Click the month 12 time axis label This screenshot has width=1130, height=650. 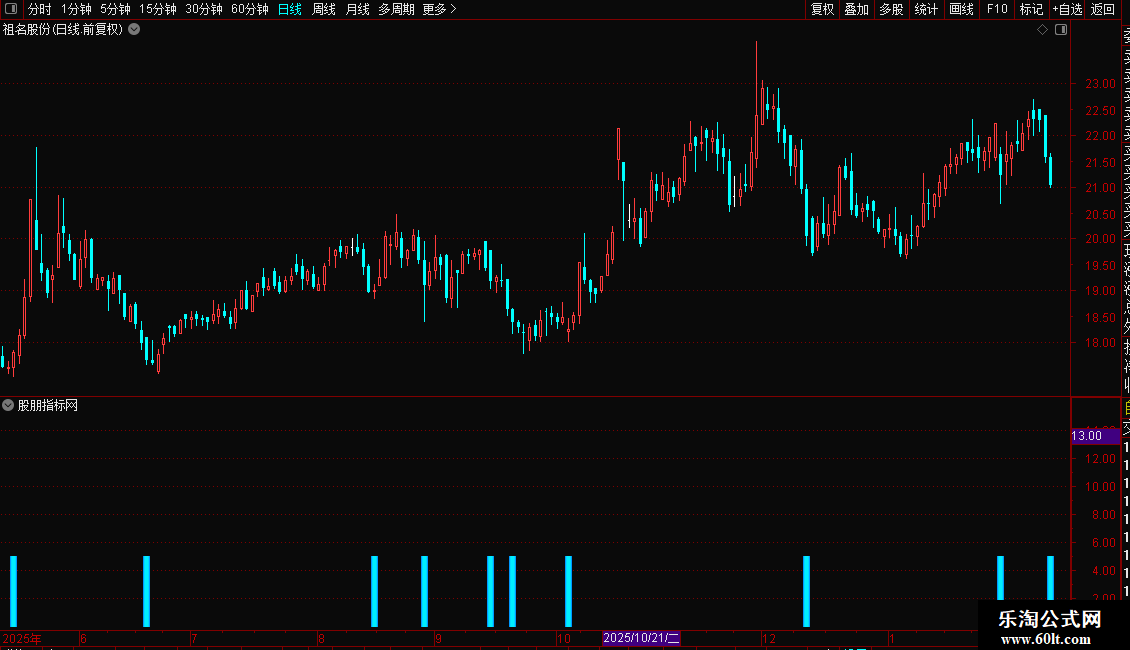click(x=769, y=638)
